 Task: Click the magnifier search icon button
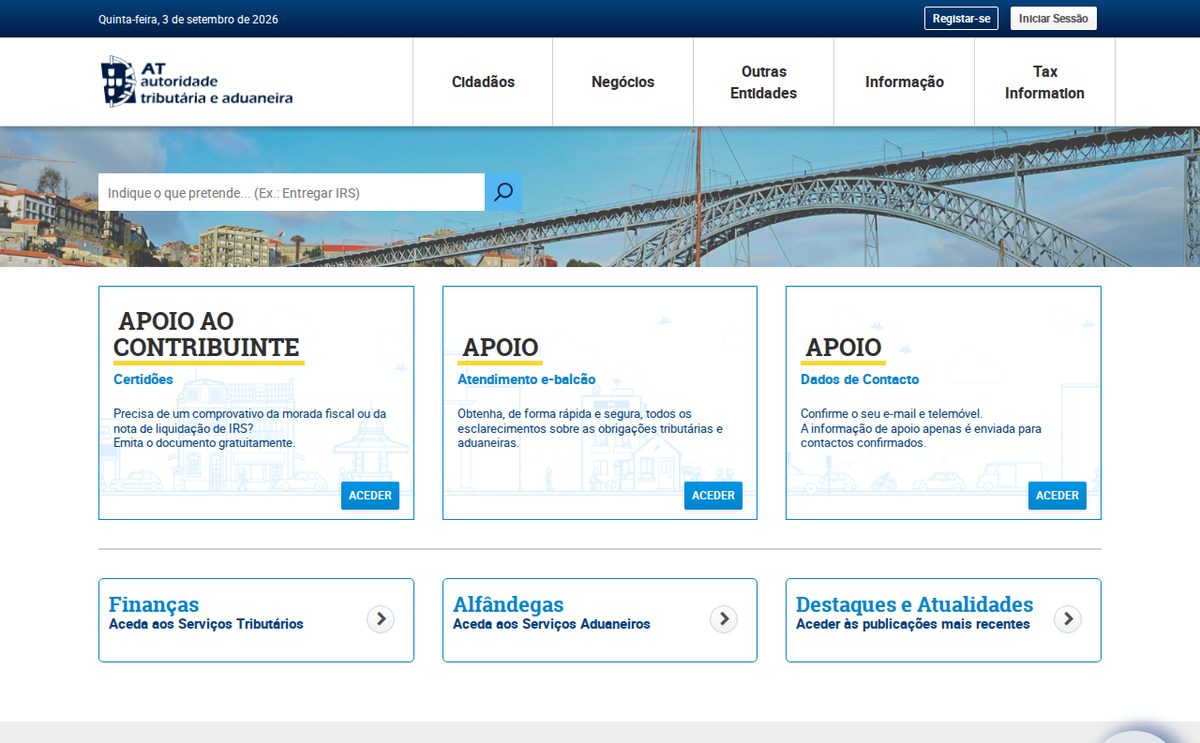tap(503, 192)
